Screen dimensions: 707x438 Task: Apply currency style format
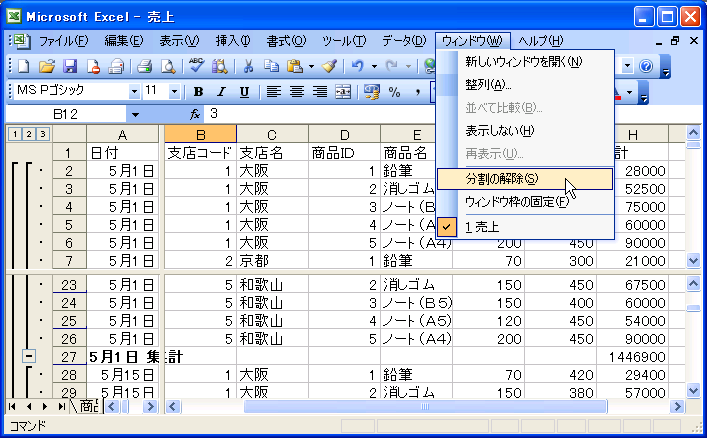pyautogui.click(x=372, y=92)
